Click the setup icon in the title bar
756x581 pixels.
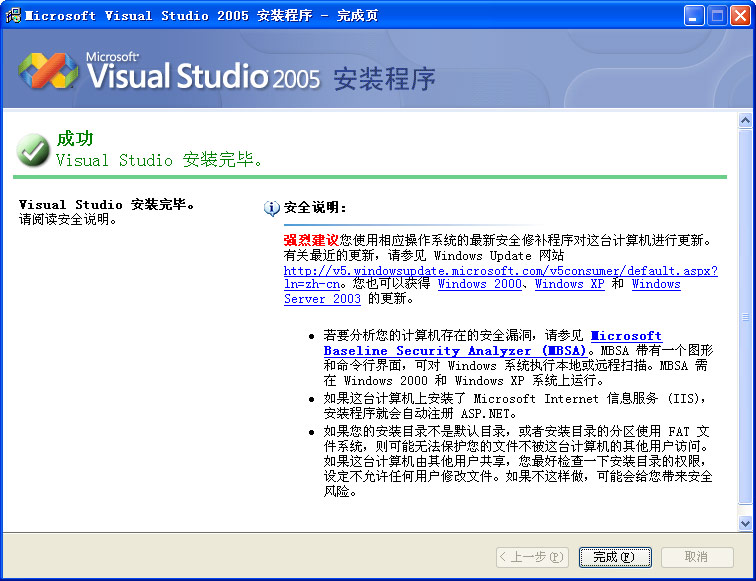[13, 15]
